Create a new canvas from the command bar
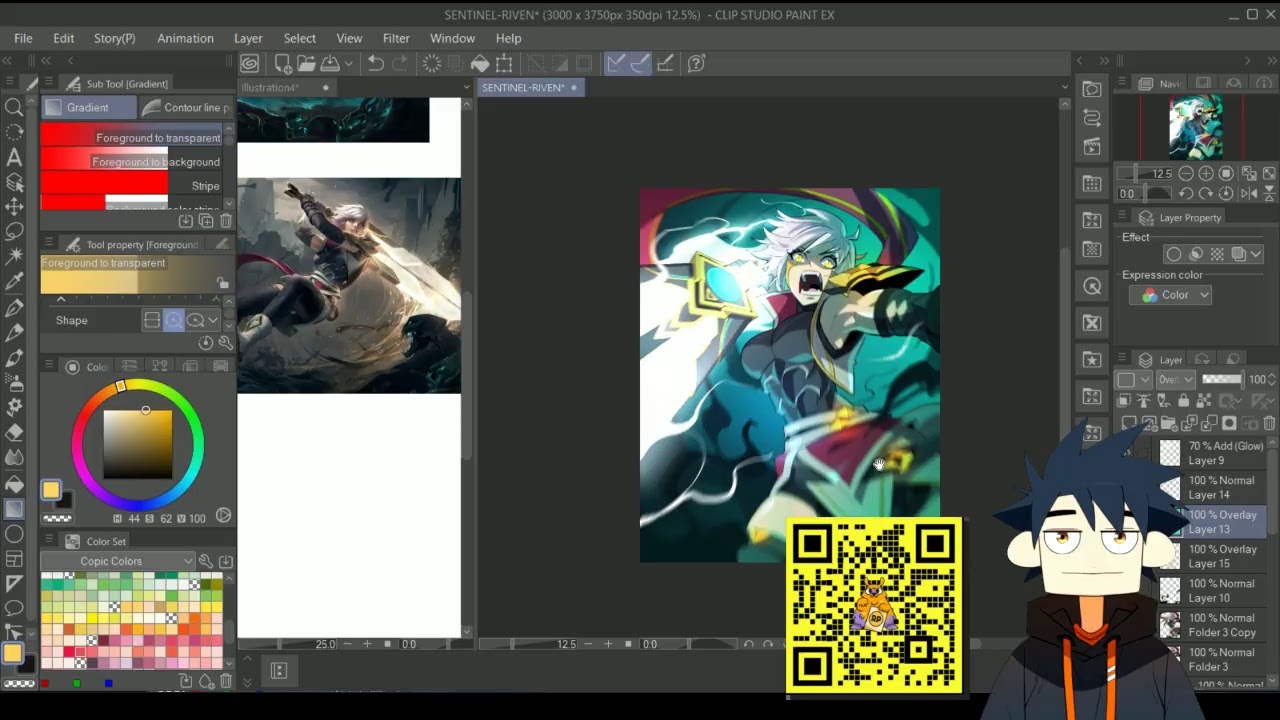The height and width of the screenshot is (720, 1280). [x=283, y=63]
